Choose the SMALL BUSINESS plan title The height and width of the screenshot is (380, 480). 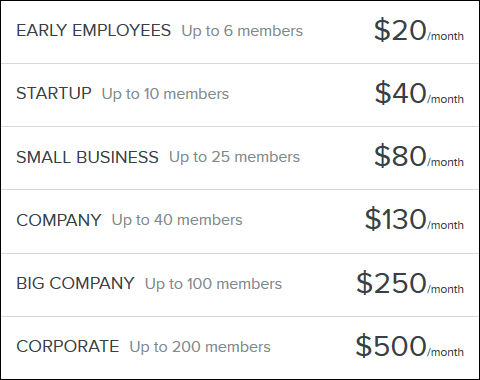[x=87, y=157]
